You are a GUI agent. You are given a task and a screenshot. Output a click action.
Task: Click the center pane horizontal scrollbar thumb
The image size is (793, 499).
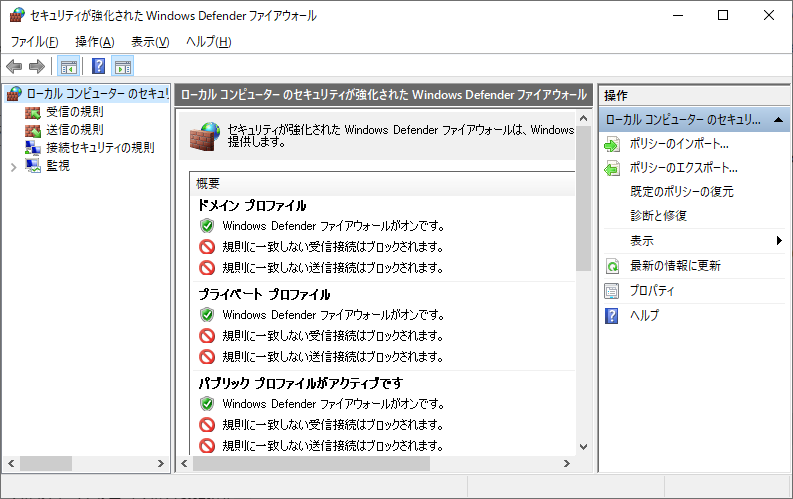[311, 464]
